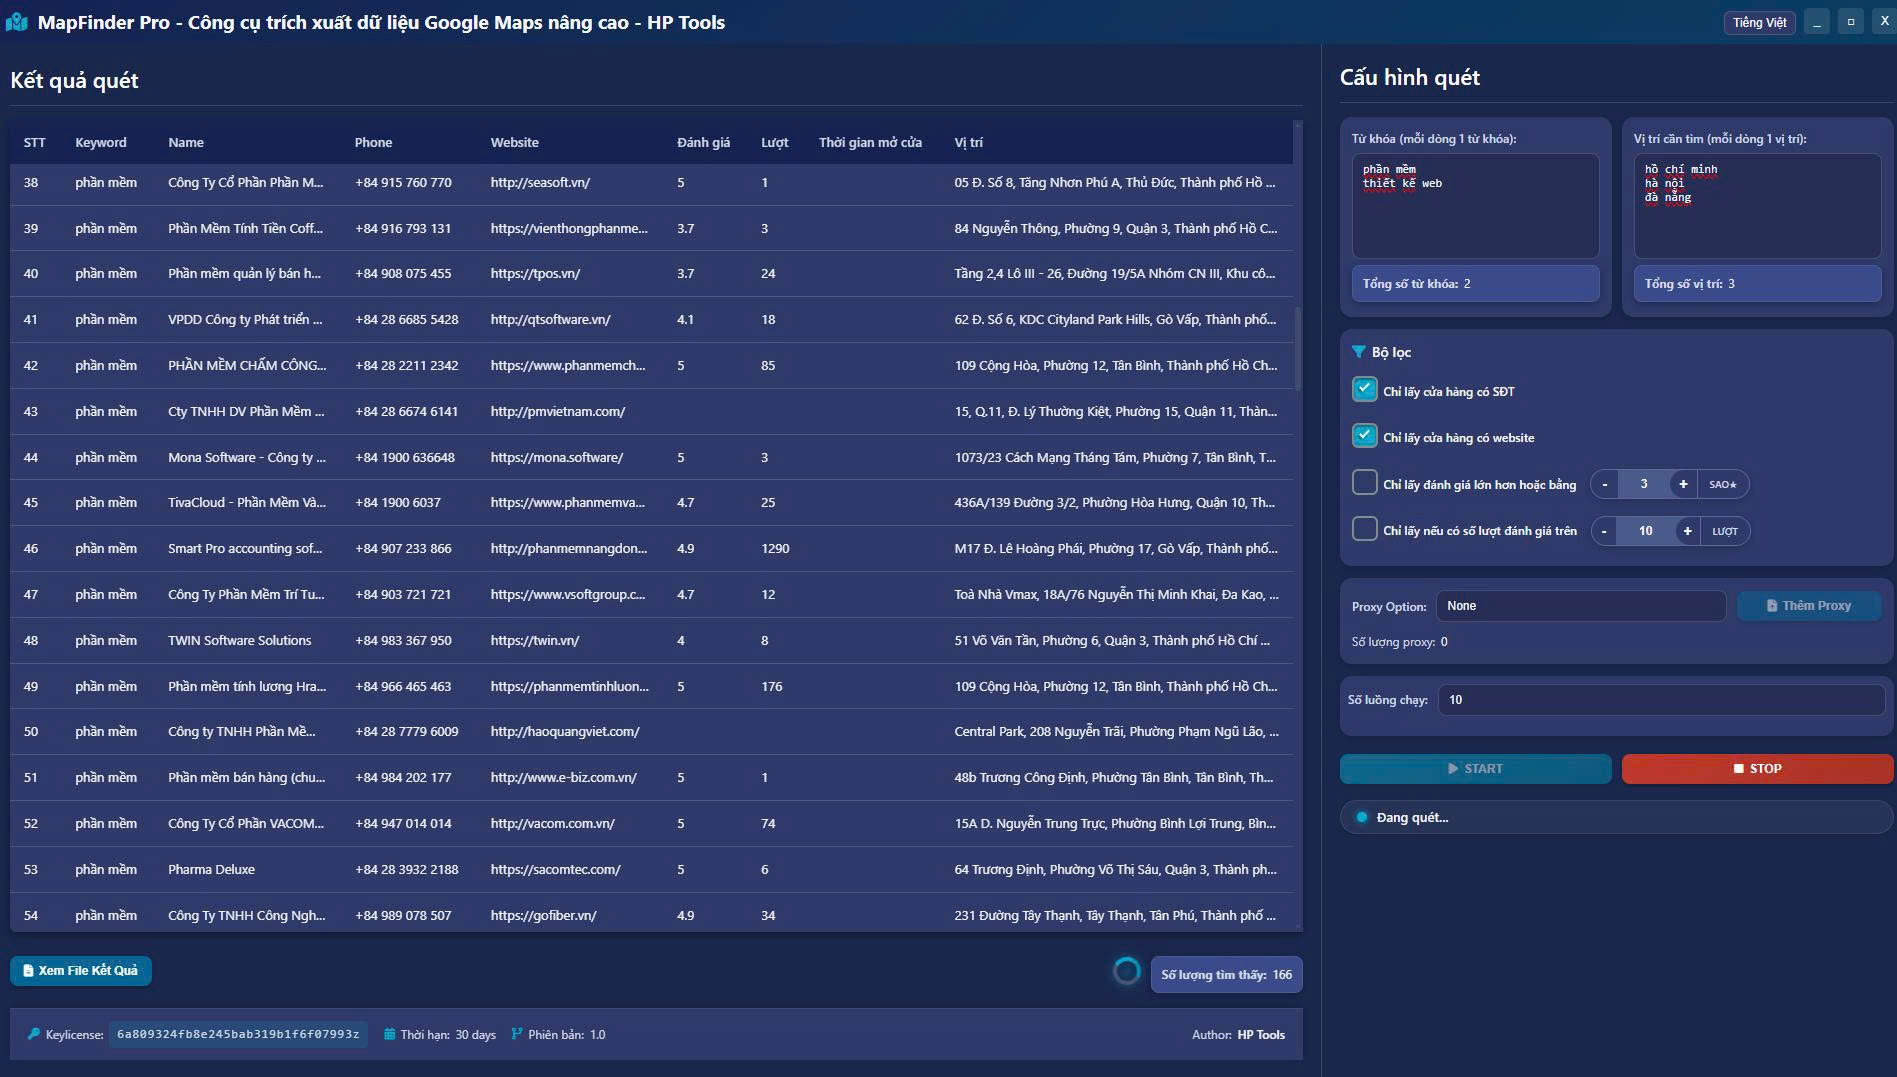Click the Pharma Deluxe name cell

(211, 869)
